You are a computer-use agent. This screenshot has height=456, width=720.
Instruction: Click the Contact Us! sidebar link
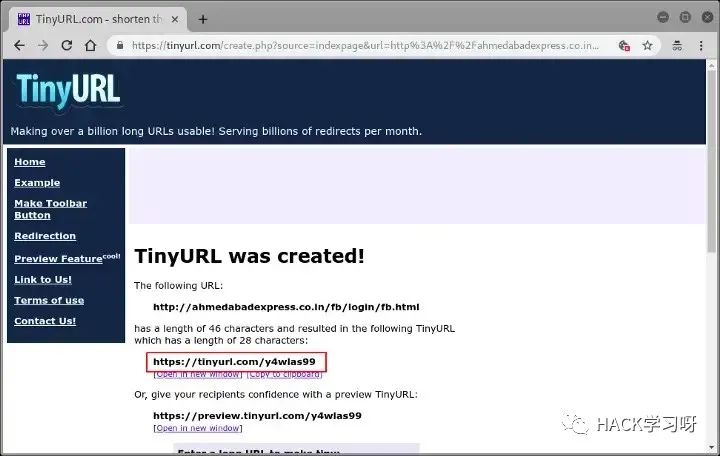tap(45, 321)
